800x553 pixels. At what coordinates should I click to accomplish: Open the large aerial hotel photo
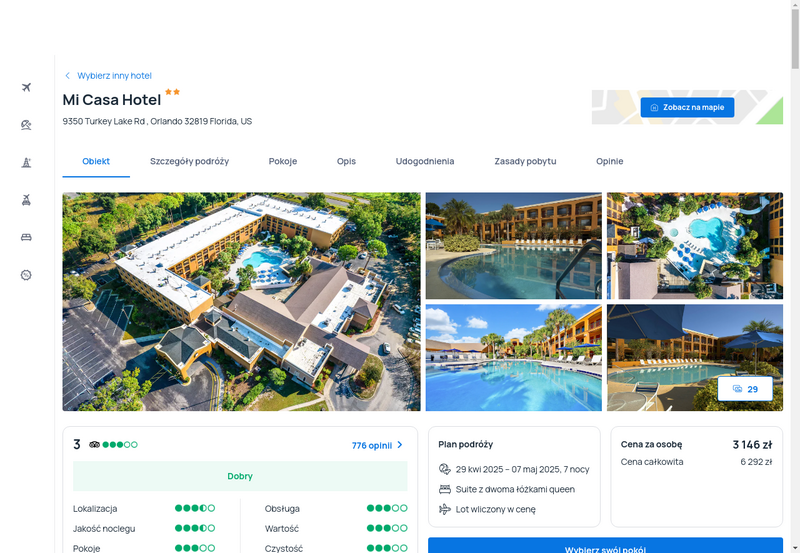point(241,301)
